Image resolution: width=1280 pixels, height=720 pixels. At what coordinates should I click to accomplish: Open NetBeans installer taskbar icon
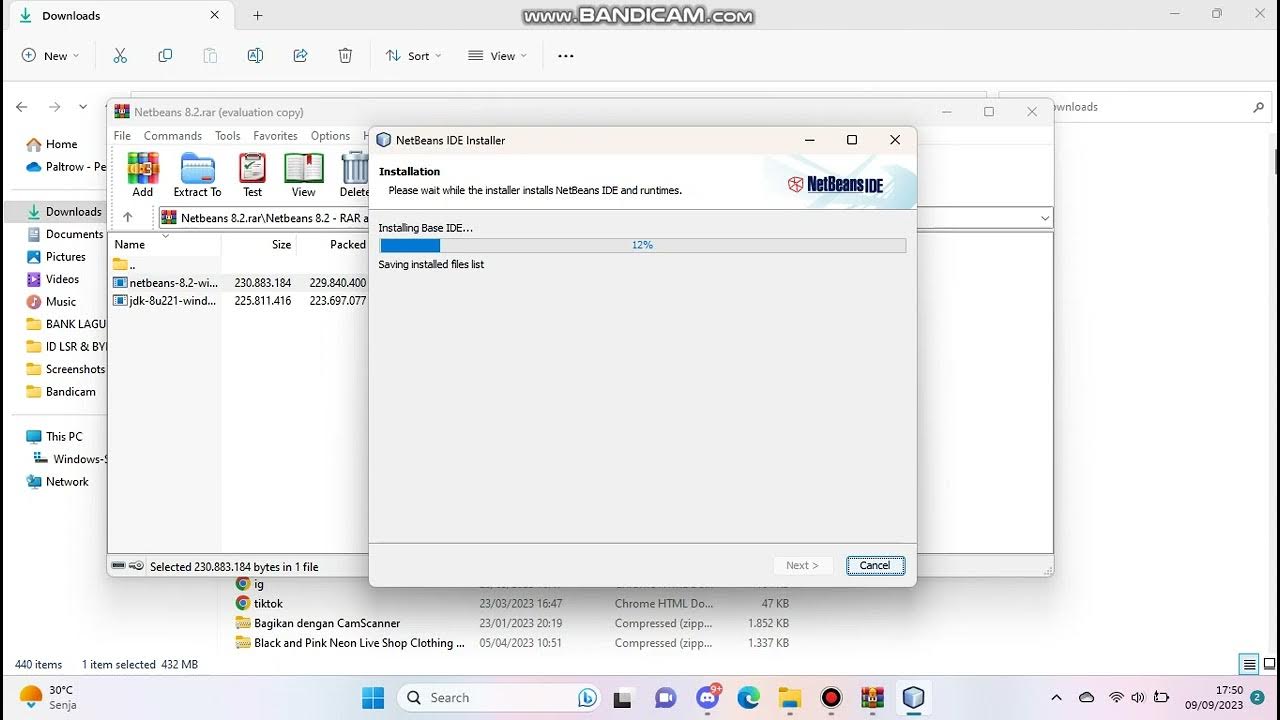pyautogui.click(x=913, y=698)
